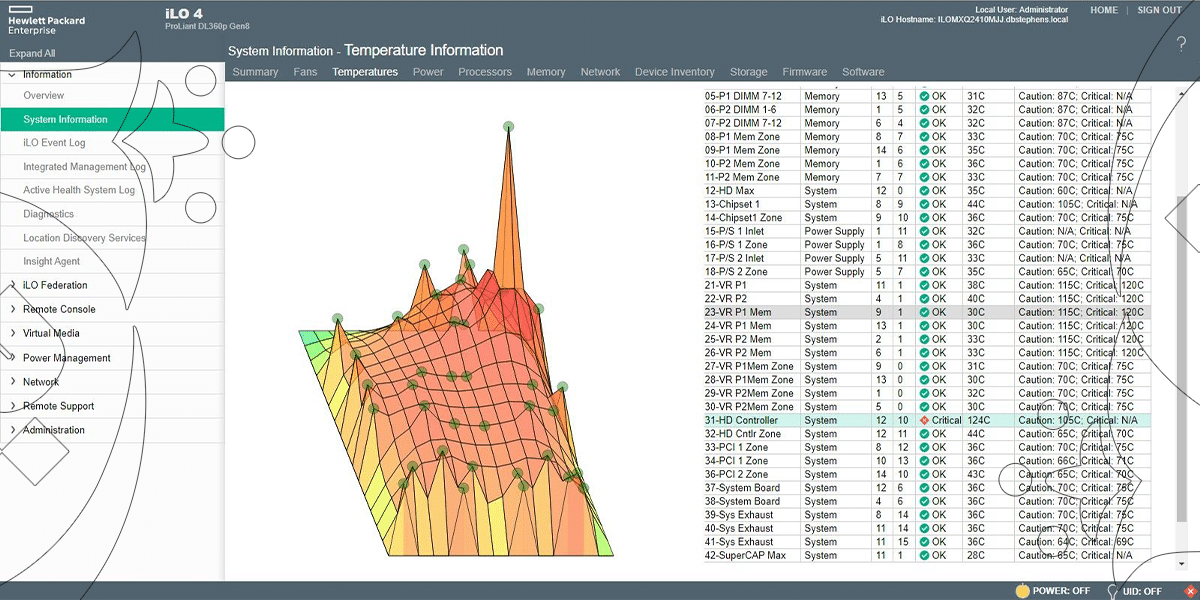Click Expand All in the sidebar
The image size is (1200, 600).
pos(33,54)
